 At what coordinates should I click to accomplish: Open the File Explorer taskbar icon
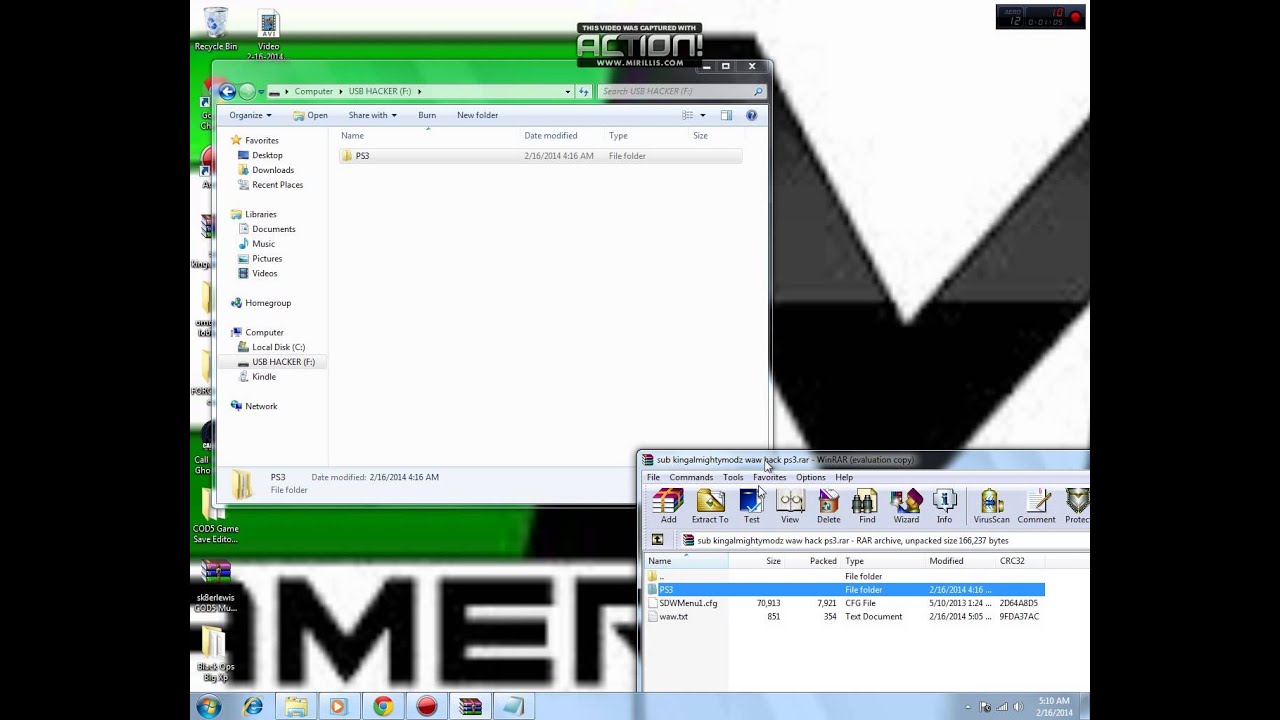tap(296, 706)
